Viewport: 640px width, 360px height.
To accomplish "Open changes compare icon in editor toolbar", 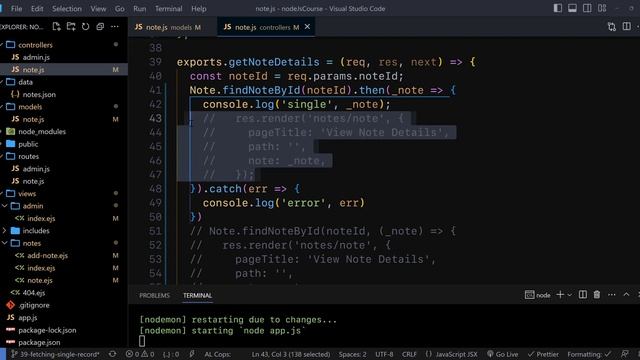I will [611, 27].
